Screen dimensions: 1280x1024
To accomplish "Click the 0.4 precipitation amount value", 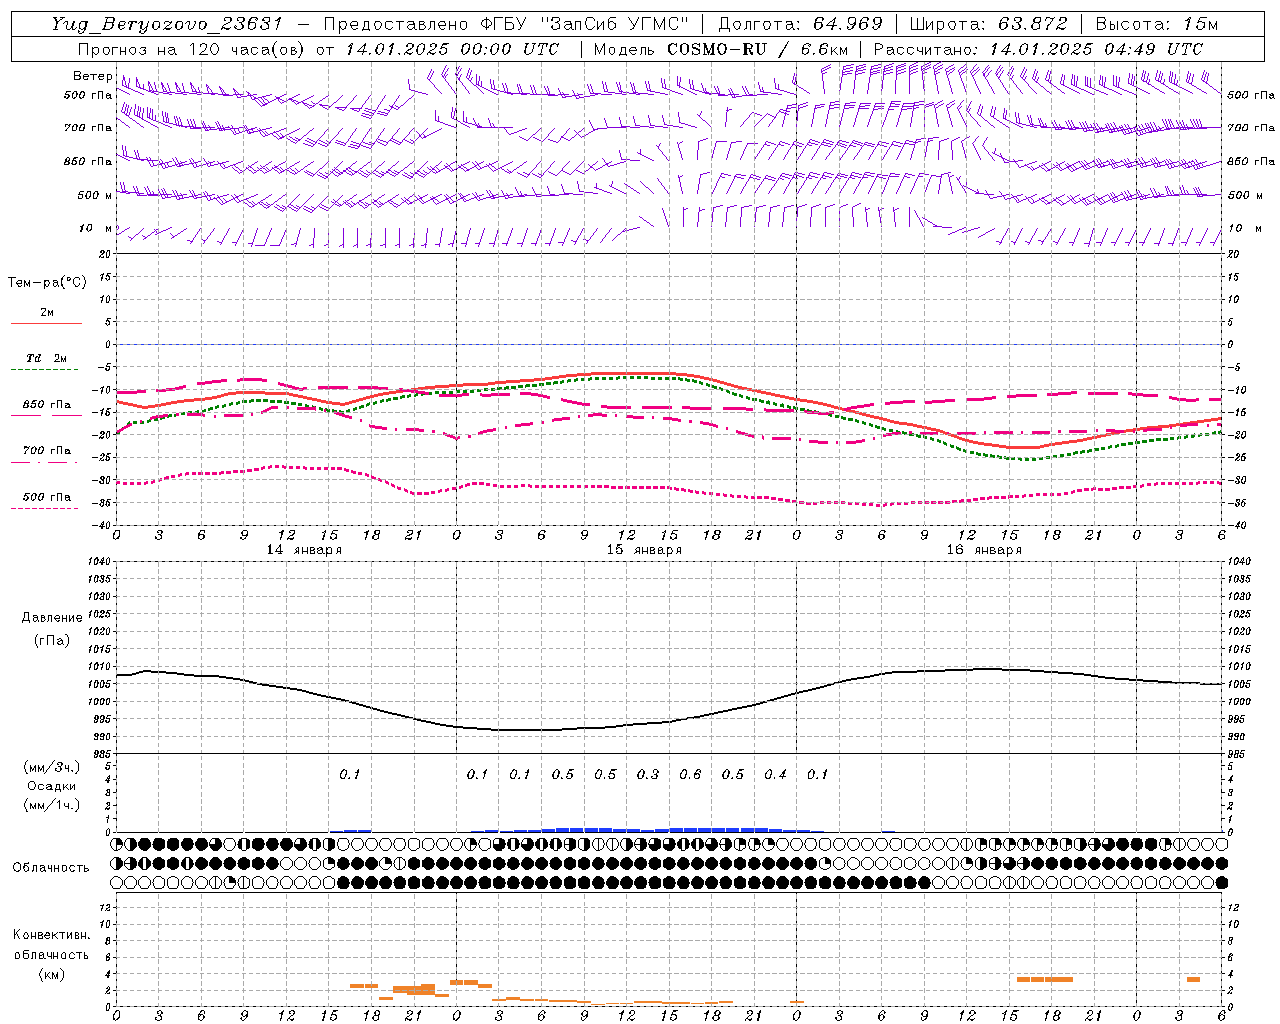I will tap(775, 774).
